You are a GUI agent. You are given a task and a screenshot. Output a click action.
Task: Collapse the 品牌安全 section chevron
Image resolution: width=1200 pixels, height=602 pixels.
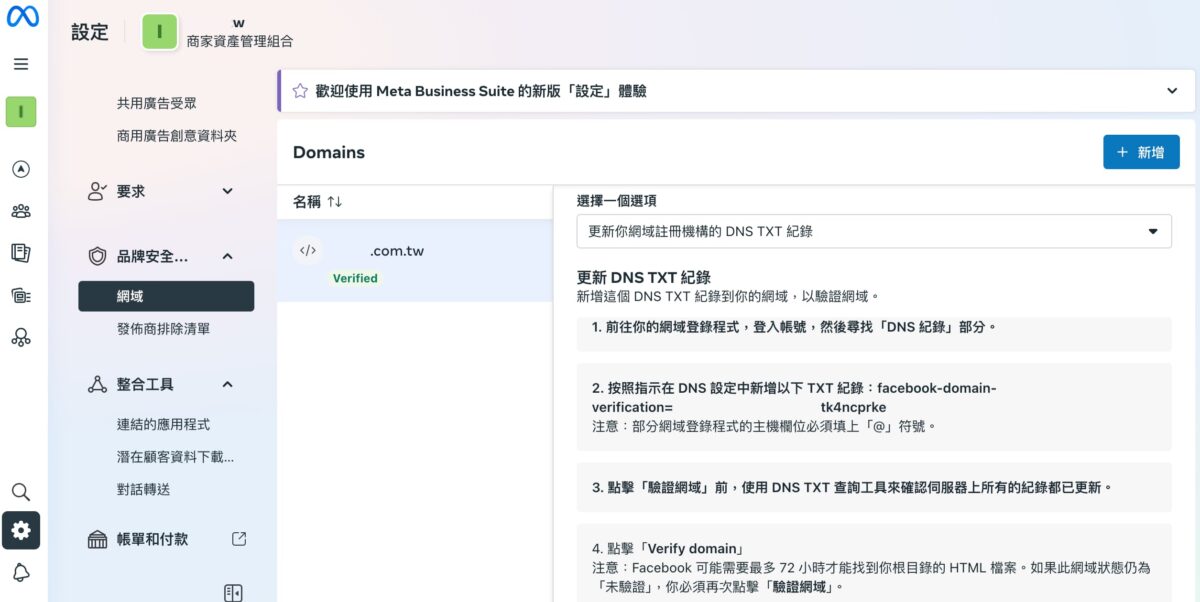(x=227, y=256)
